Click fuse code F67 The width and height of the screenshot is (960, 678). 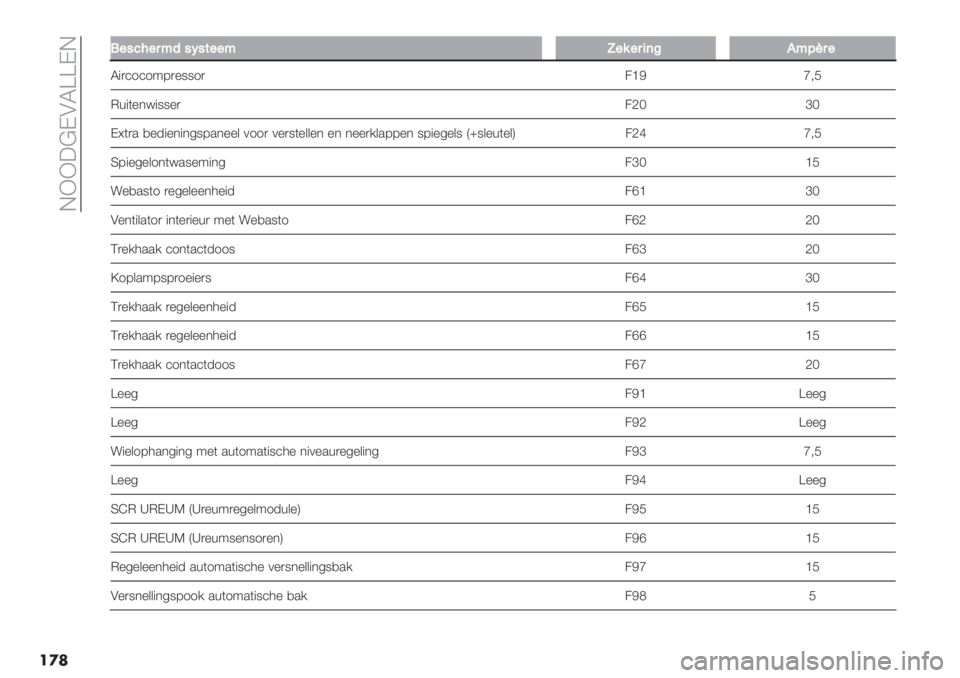(x=636, y=364)
